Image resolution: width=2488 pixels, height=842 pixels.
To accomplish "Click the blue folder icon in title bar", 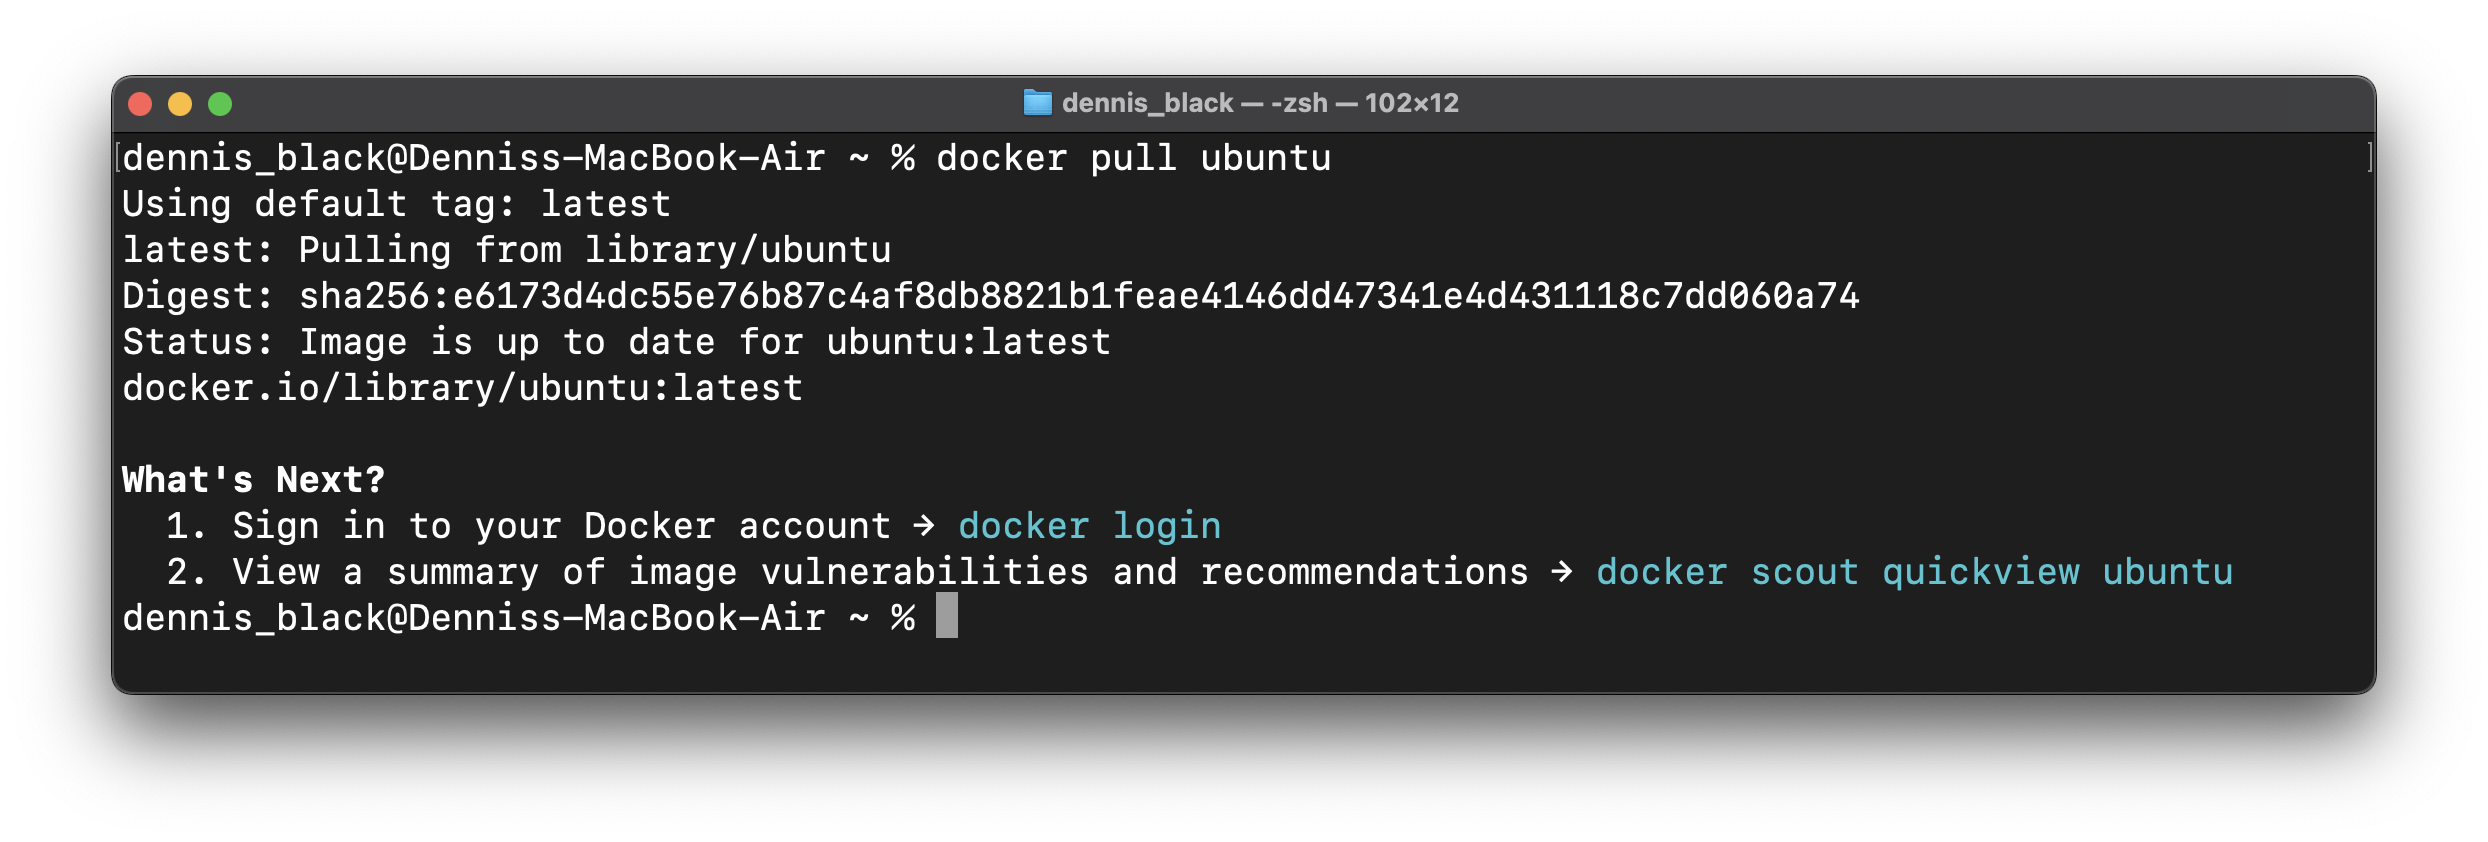I will [x=1038, y=103].
